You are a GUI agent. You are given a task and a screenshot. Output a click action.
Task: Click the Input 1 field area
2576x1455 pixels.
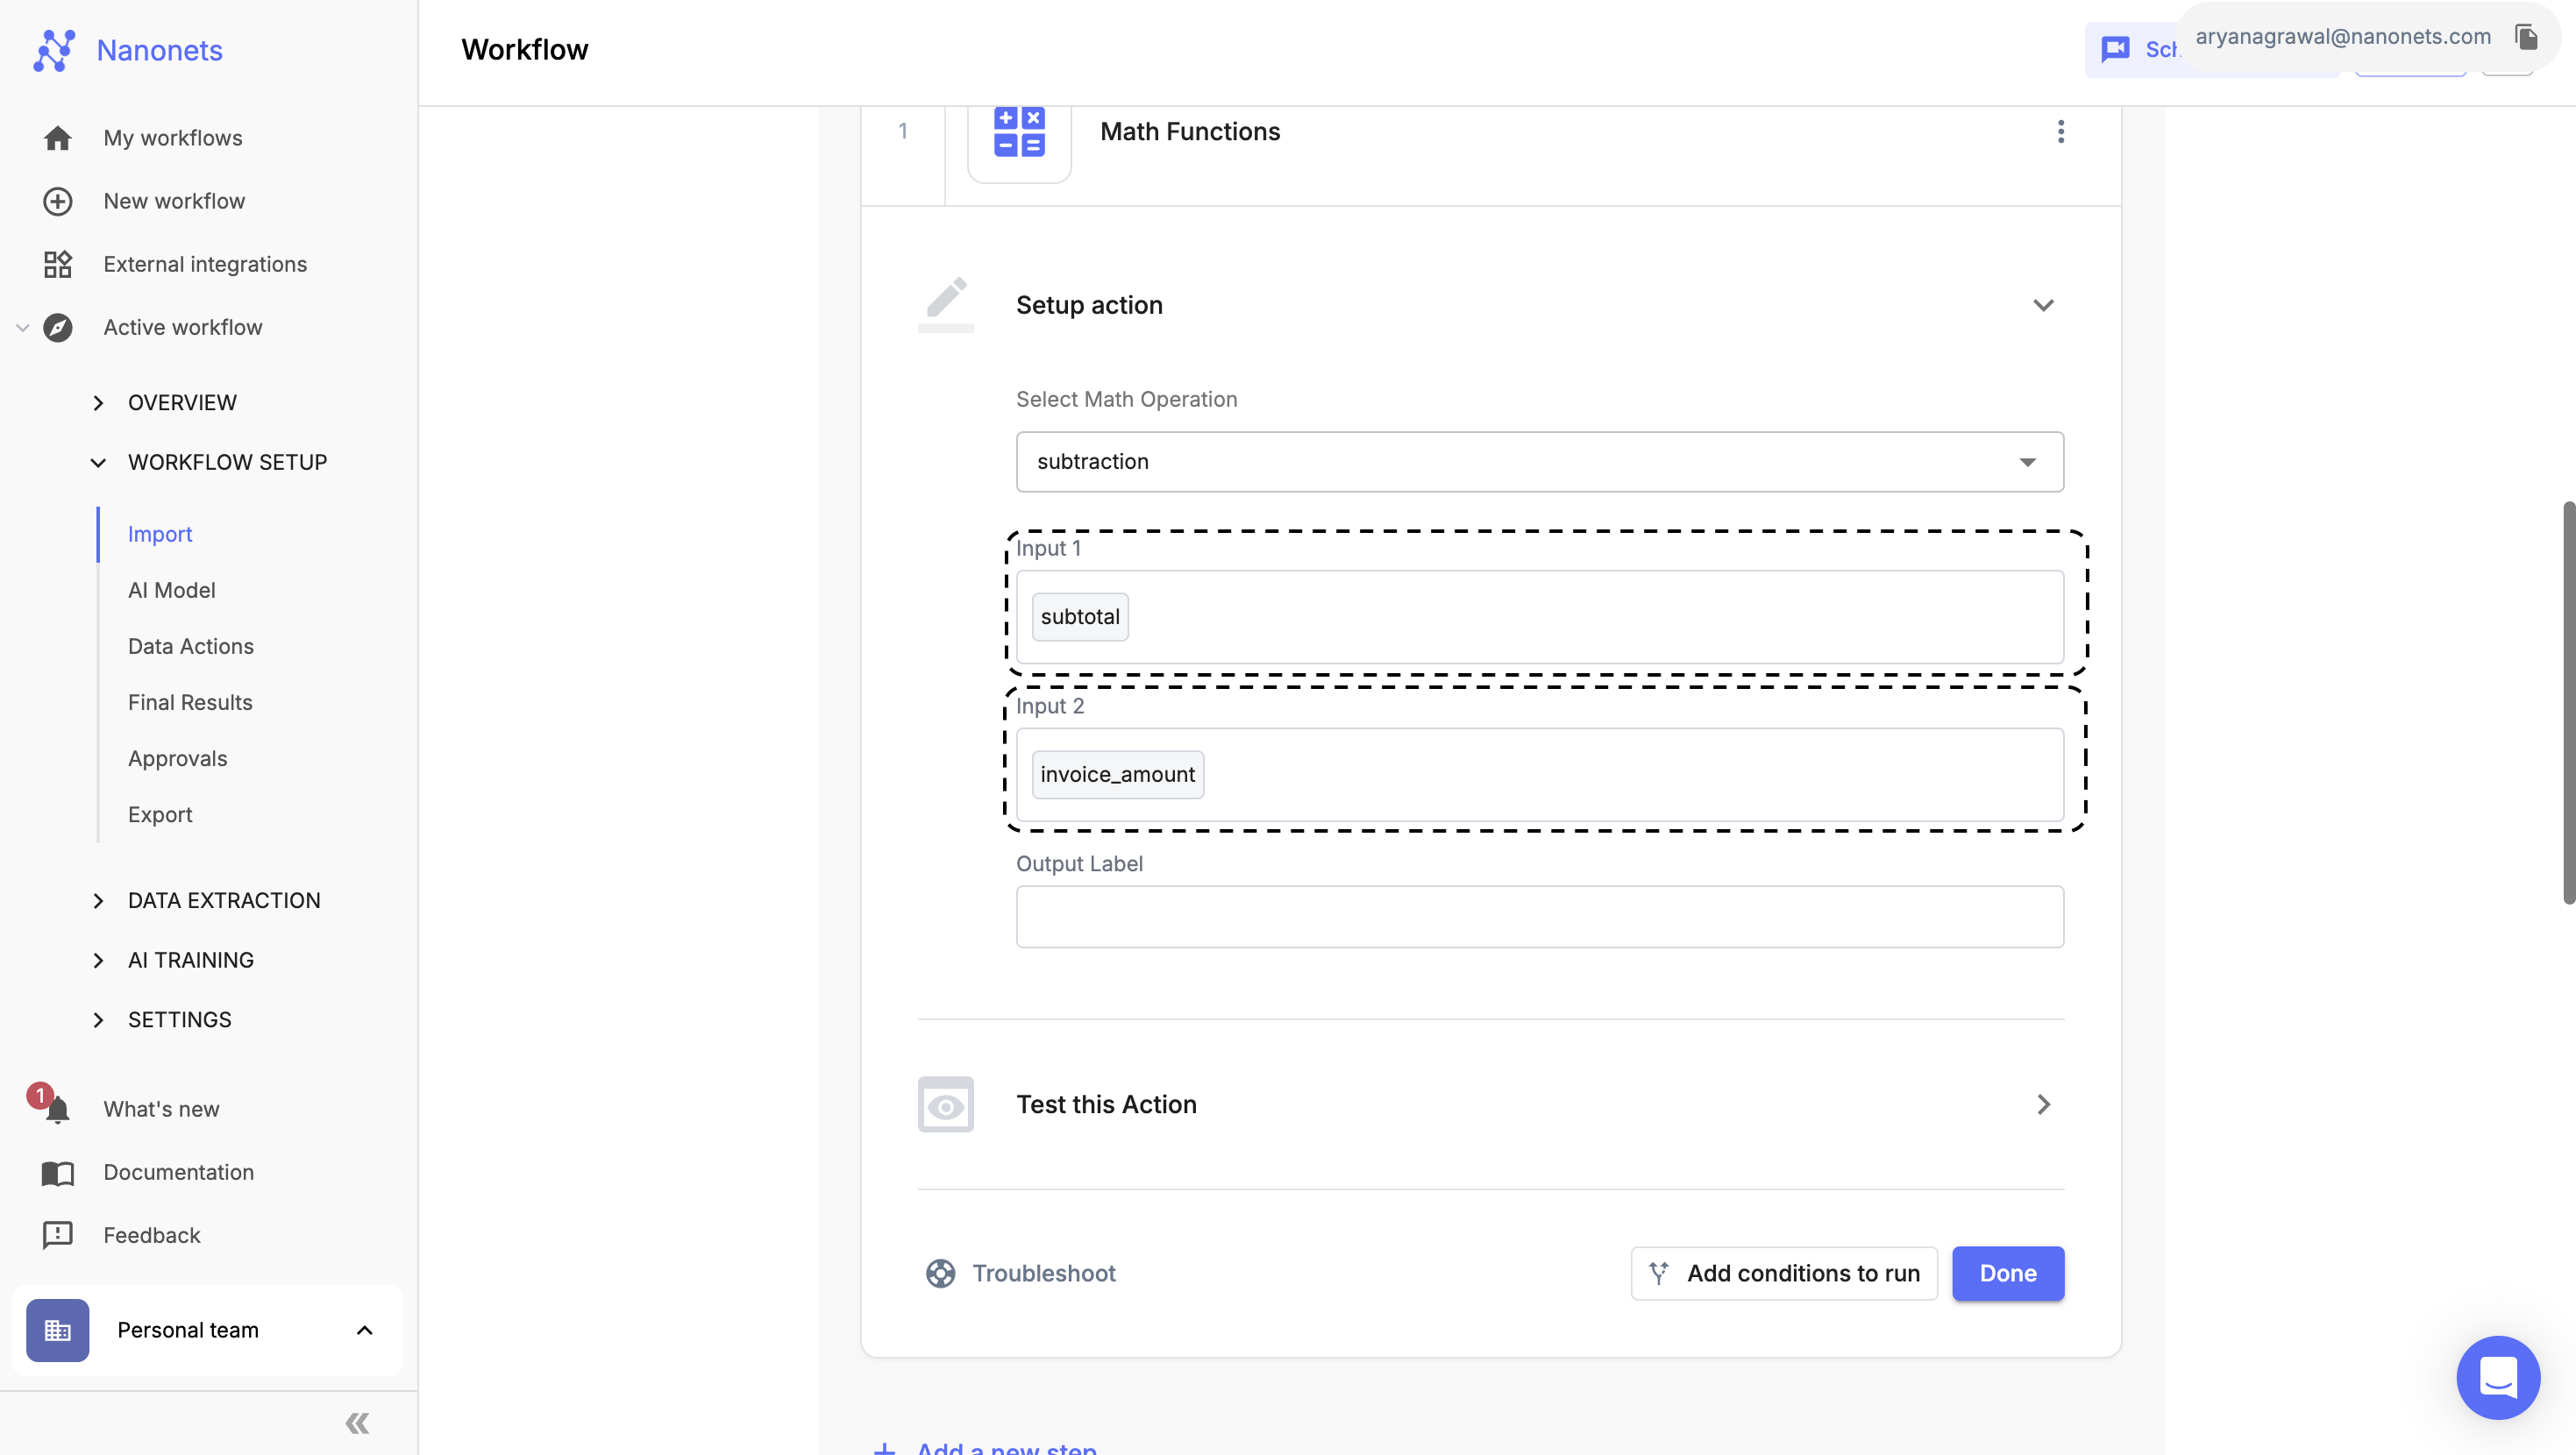coord(1539,617)
